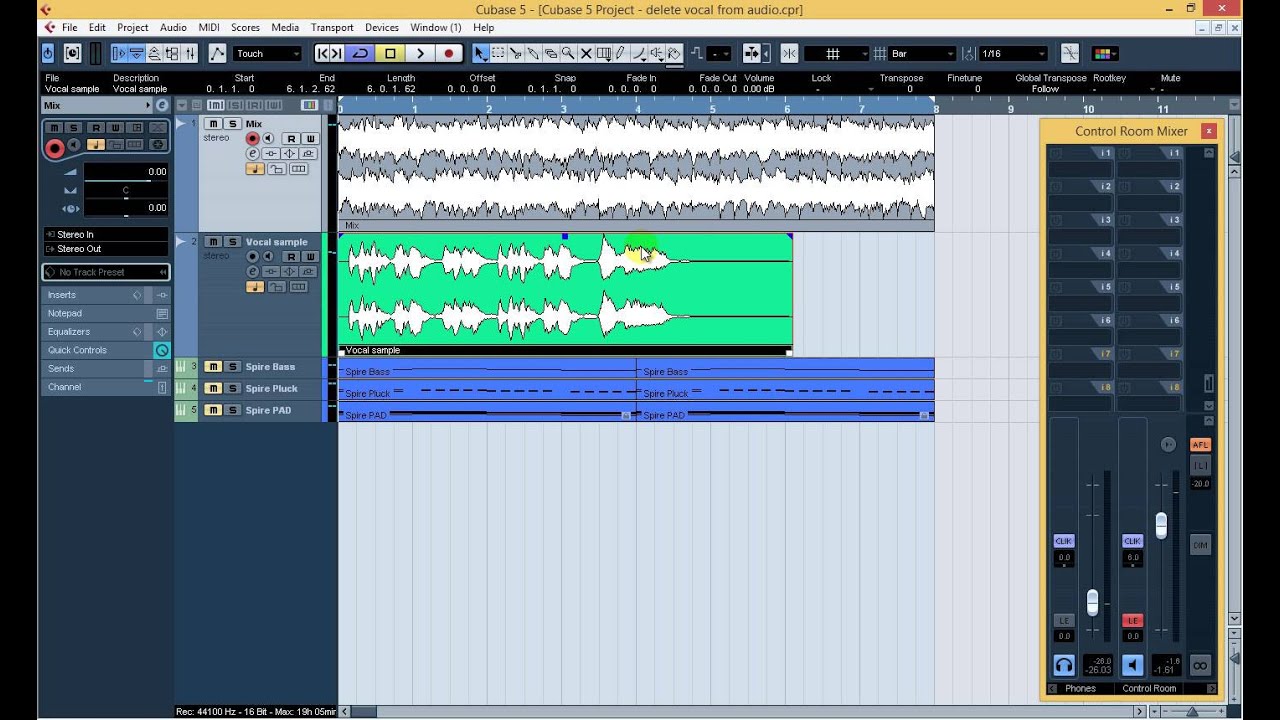Viewport: 1280px width, 720px height.
Task: Unmute the Spire PAD track
Action: pyautogui.click(x=212, y=410)
